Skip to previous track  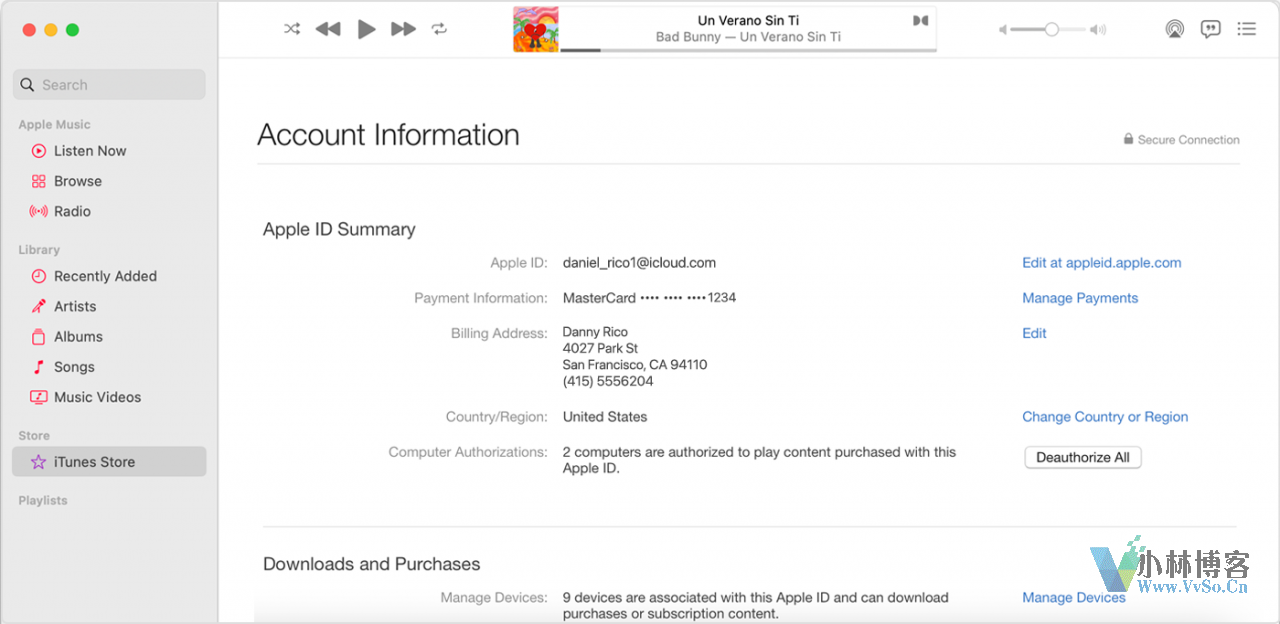coord(328,29)
